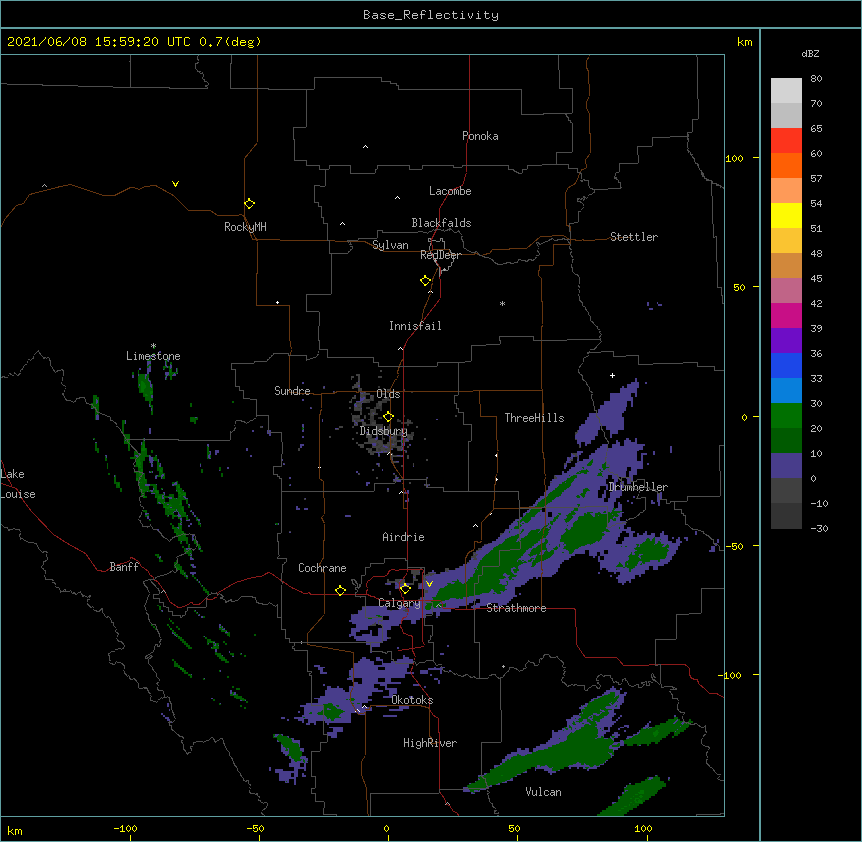The image size is (862, 842).
Task: Click the HighRiver town label
Action: coord(430,743)
